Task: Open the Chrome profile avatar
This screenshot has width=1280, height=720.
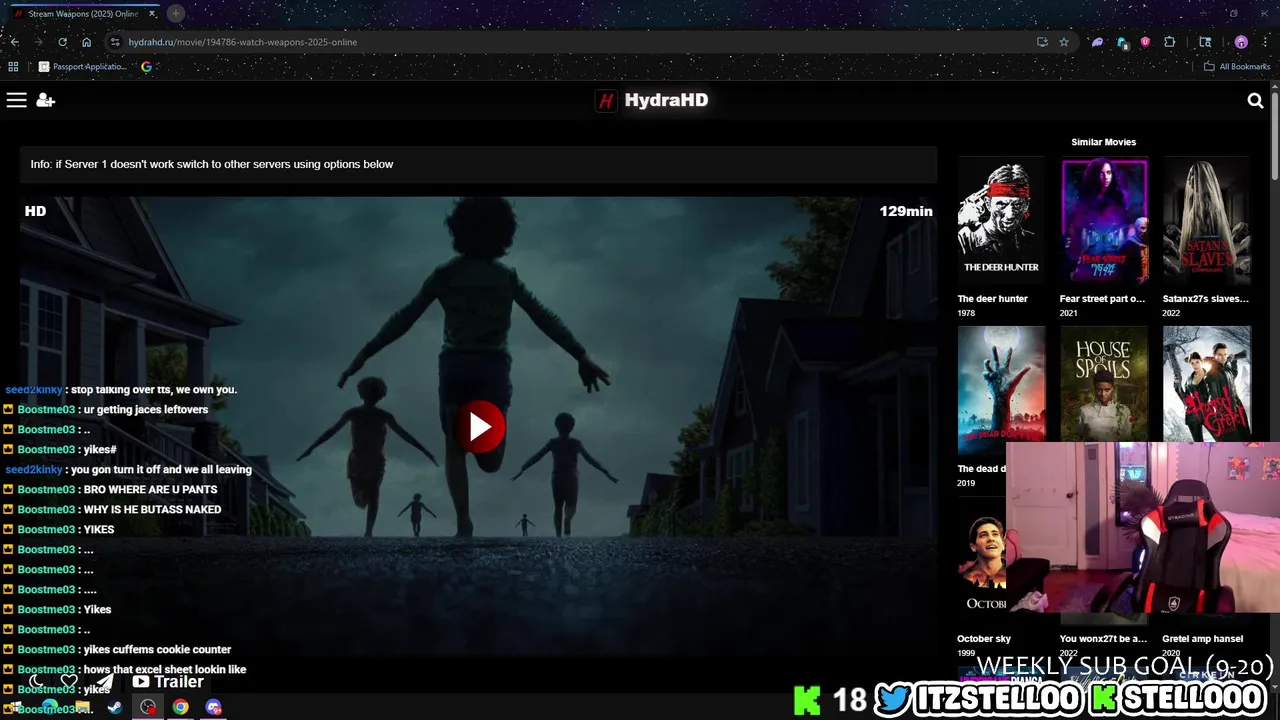Action: [x=1241, y=42]
